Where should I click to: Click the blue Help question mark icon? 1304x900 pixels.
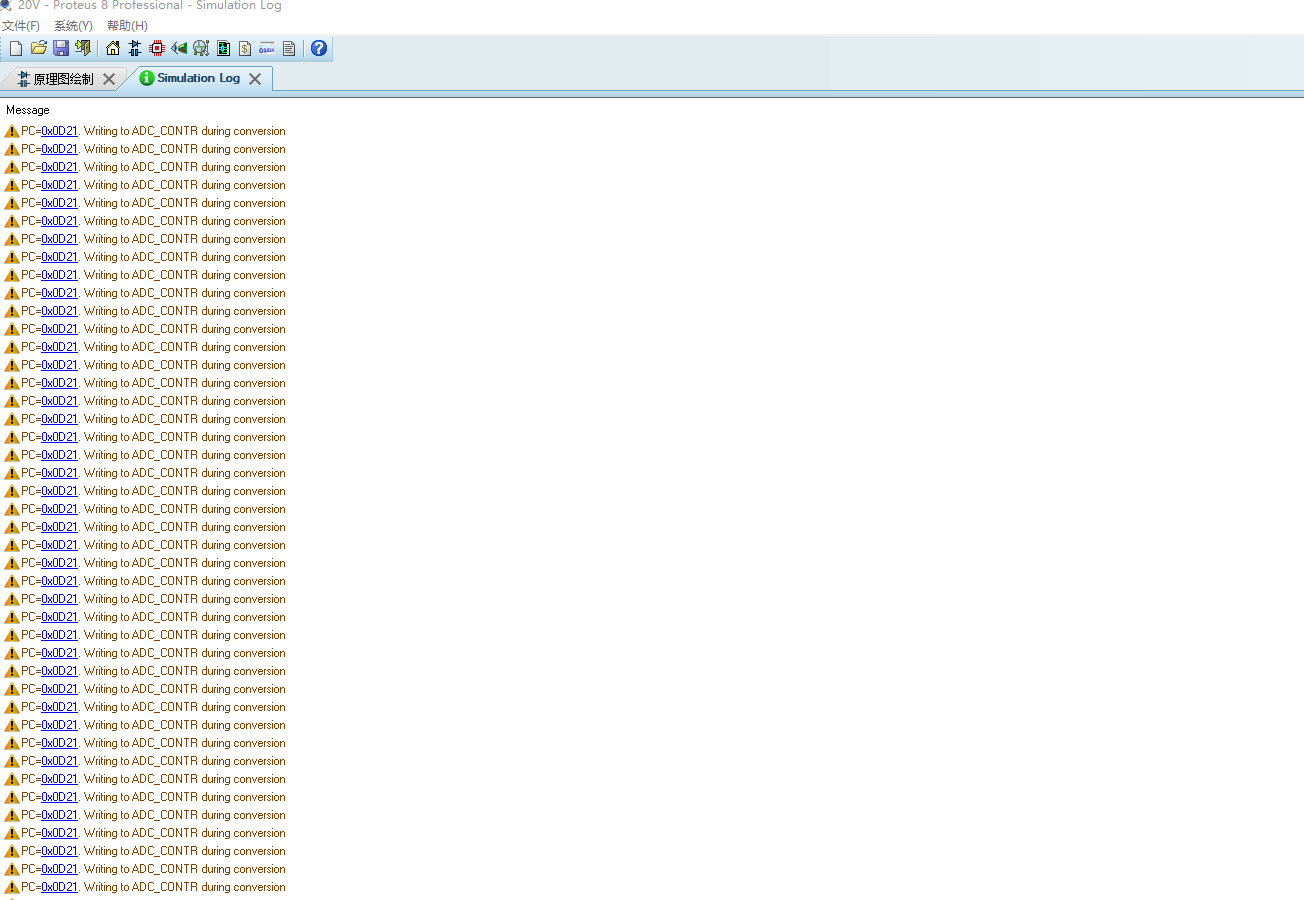319,48
